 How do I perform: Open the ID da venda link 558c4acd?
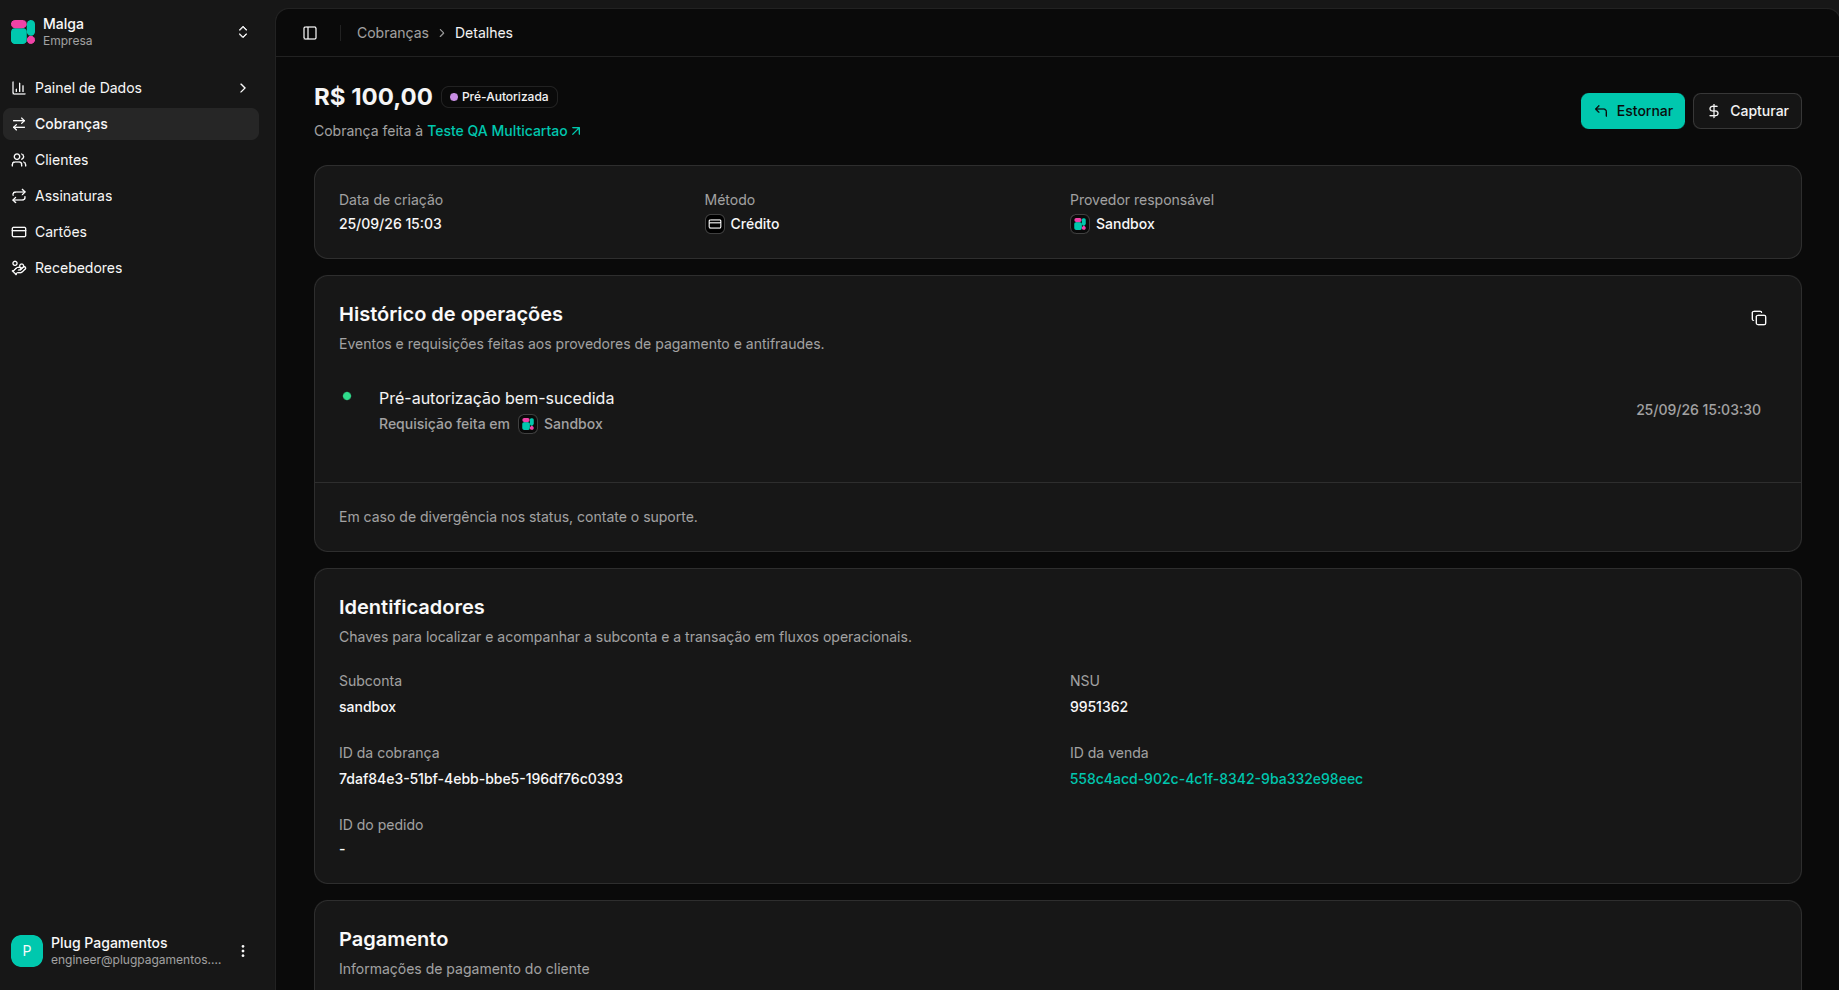(1216, 779)
